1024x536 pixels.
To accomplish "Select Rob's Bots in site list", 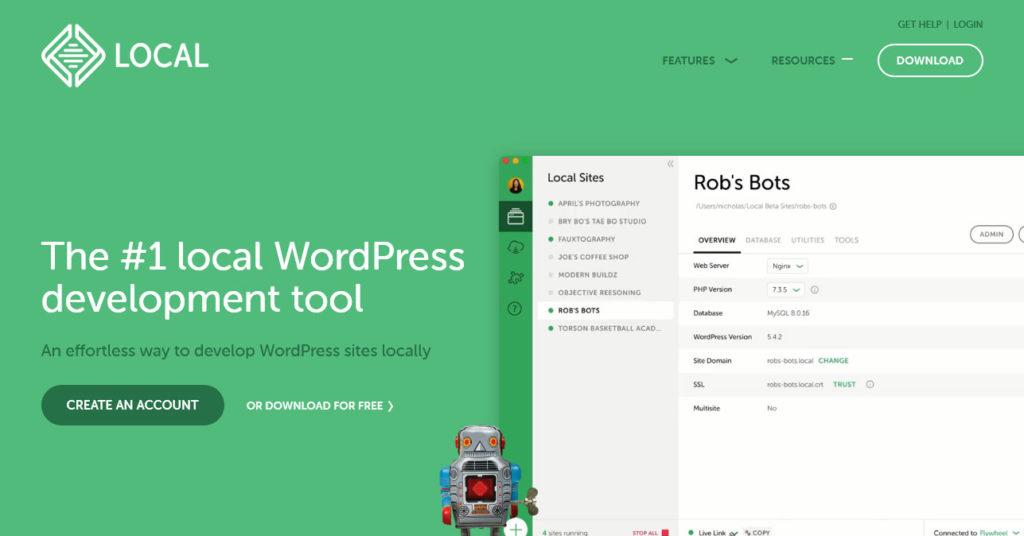I will click(x=605, y=311).
